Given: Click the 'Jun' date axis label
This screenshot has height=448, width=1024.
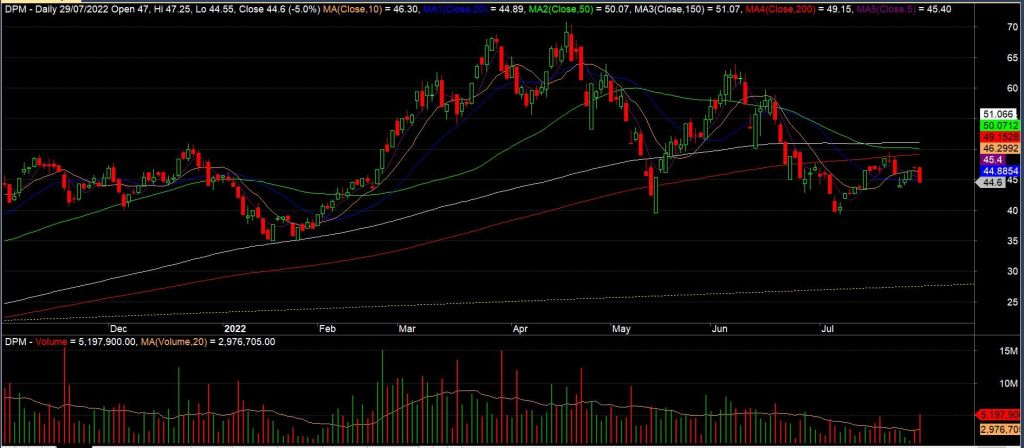Looking at the screenshot, I should 720,328.
